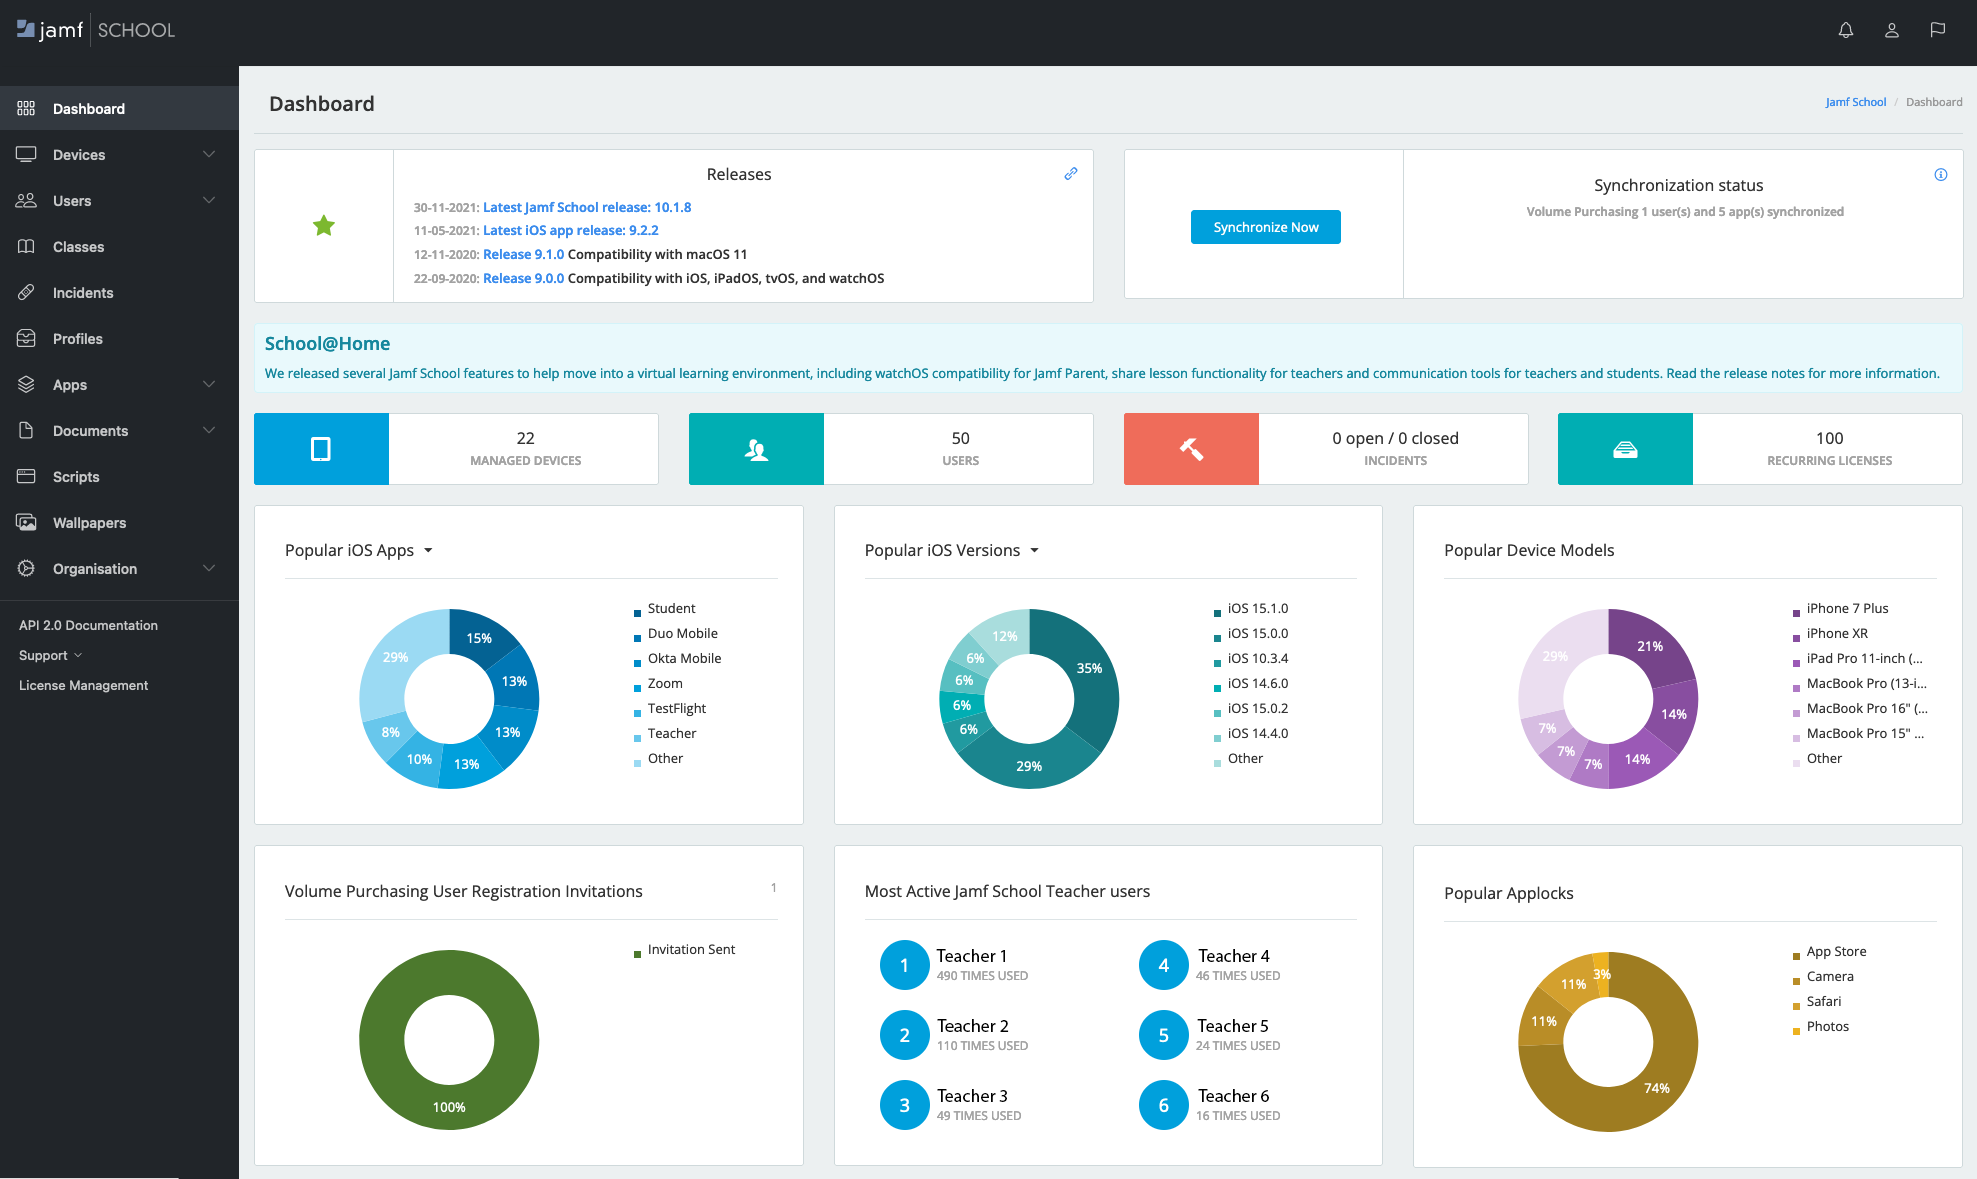This screenshot has width=1977, height=1179.
Task: Click the Organisation icon in sidebar
Action: click(x=26, y=568)
